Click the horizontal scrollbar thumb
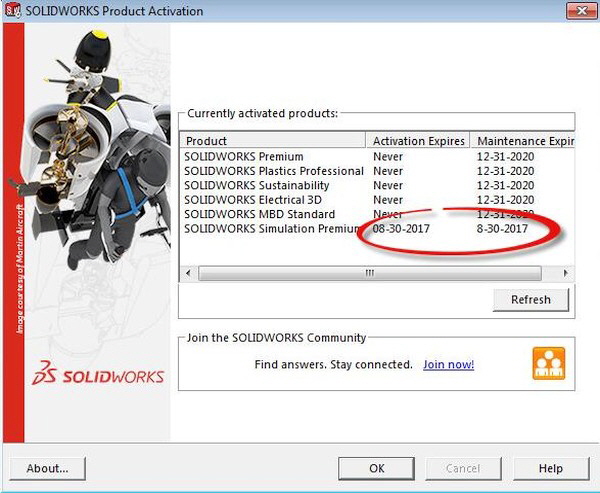The image size is (600, 493). [x=370, y=273]
